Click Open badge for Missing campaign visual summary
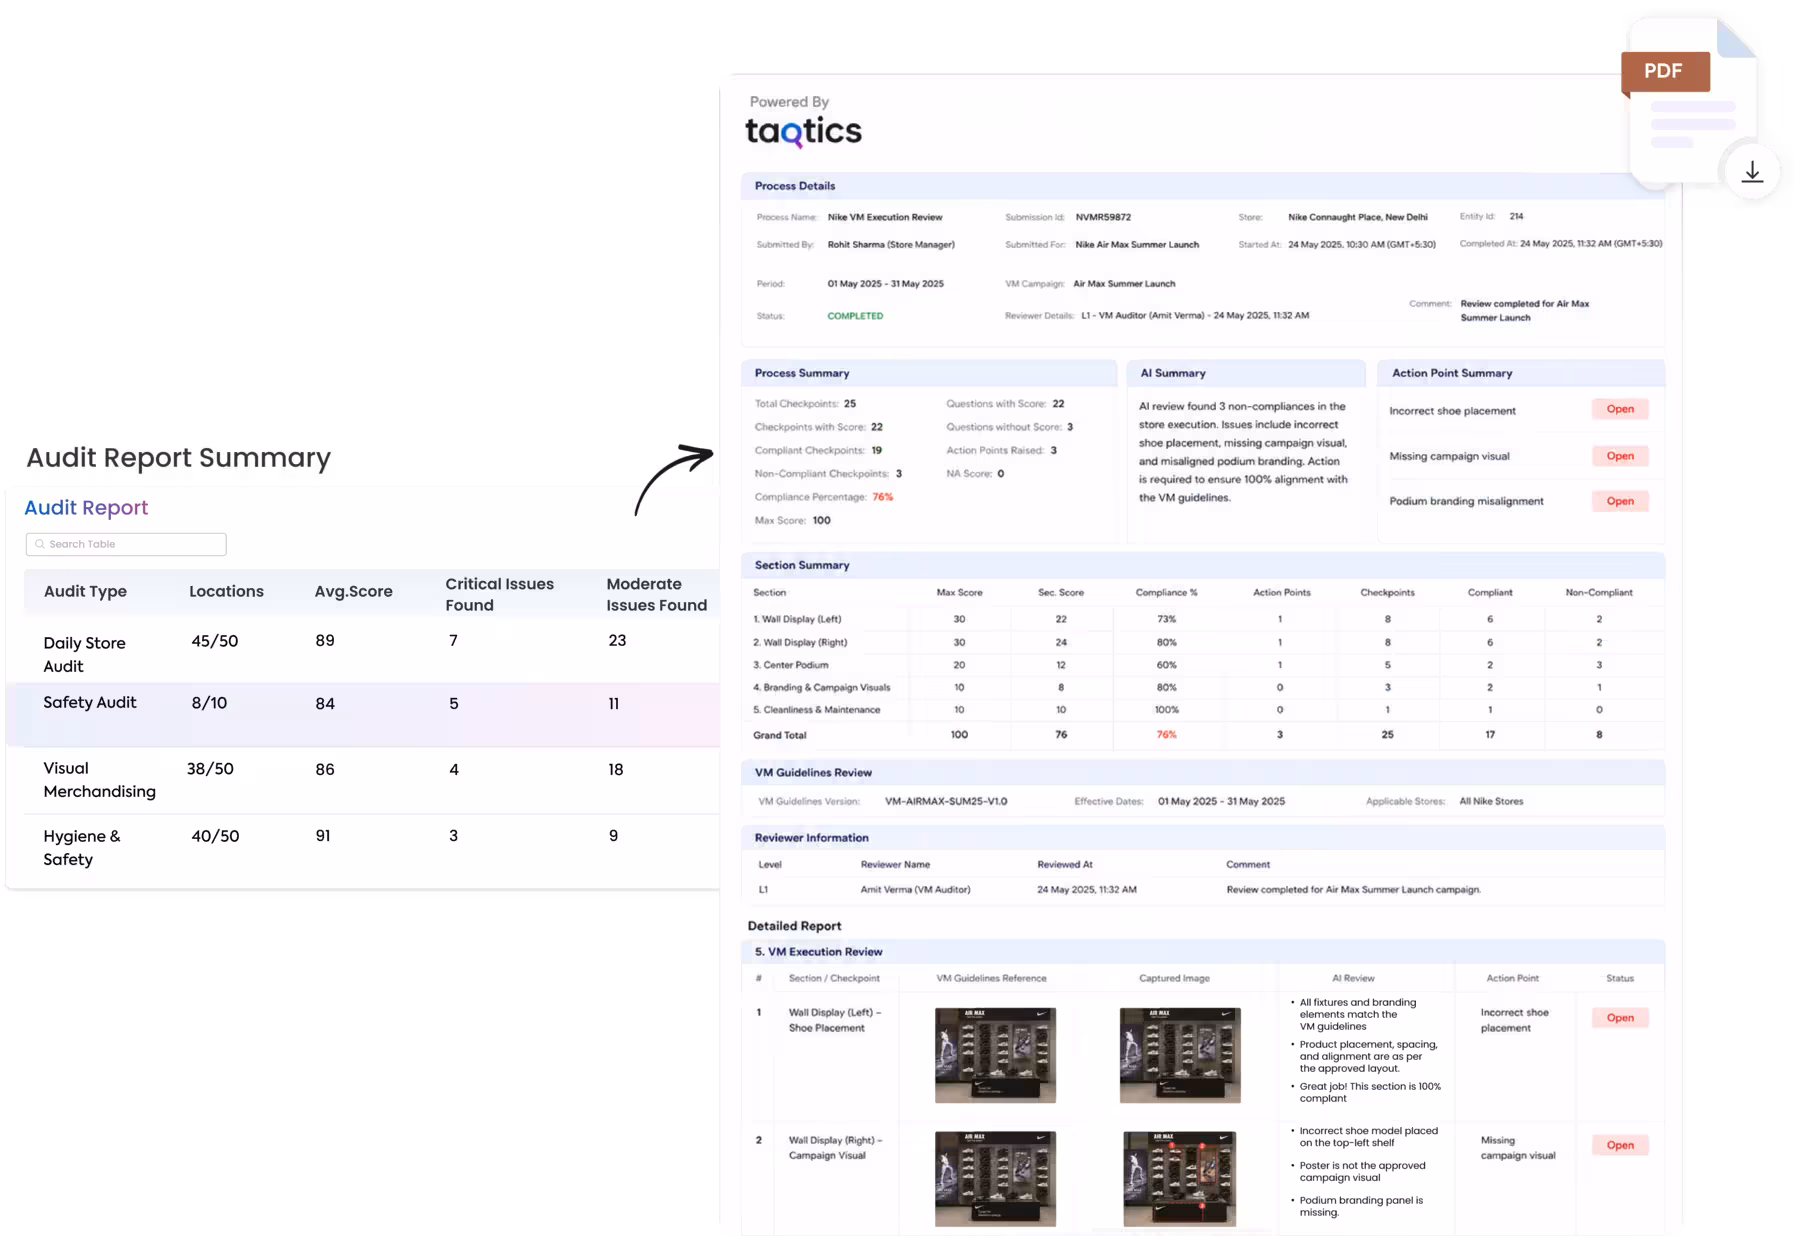This screenshot has height=1236, width=1800. pos(1620,456)
